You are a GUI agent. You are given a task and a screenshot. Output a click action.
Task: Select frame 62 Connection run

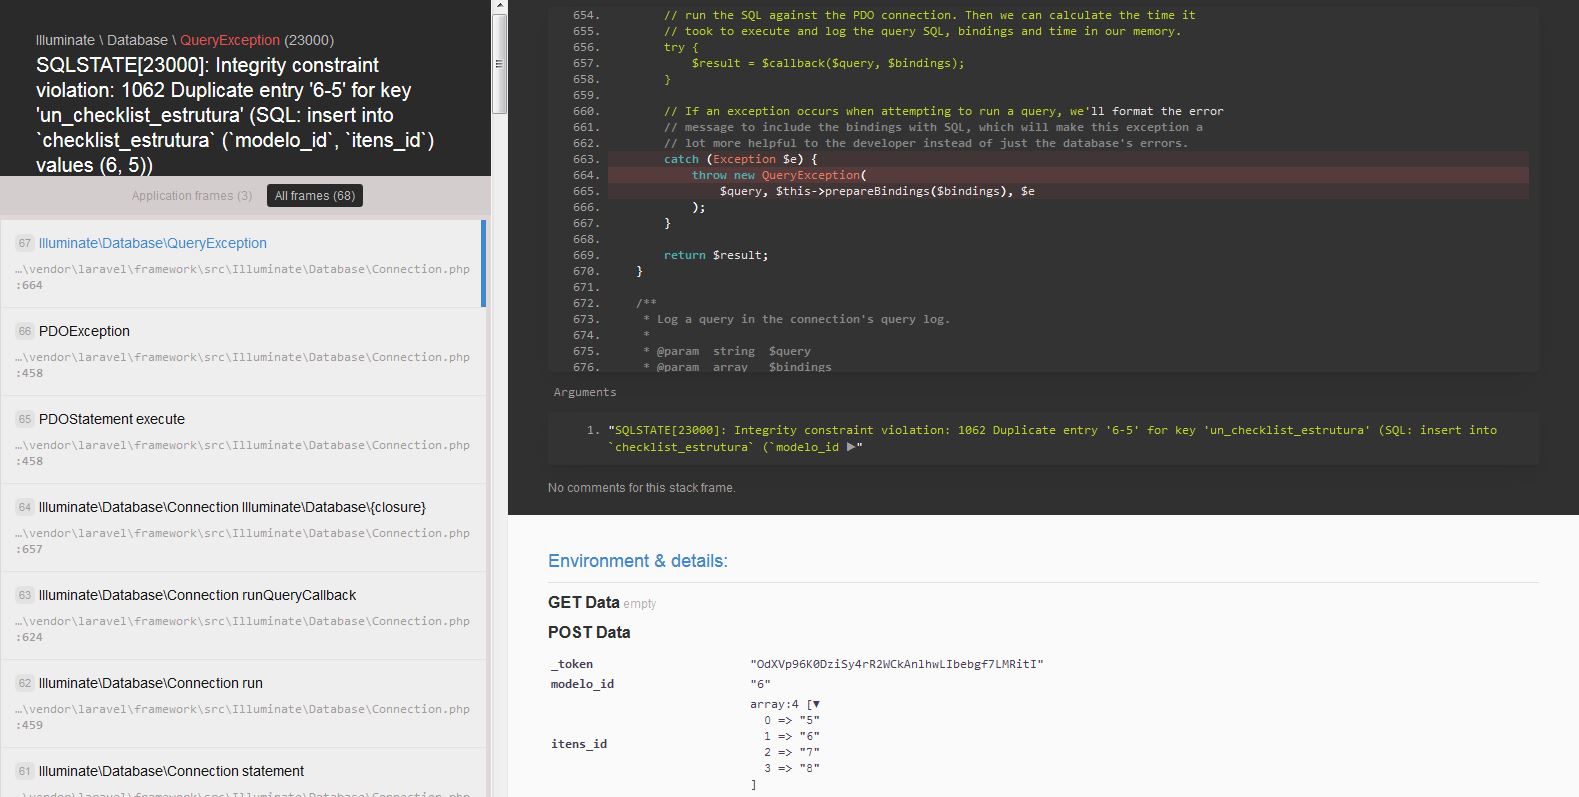(x=242, y=703)
